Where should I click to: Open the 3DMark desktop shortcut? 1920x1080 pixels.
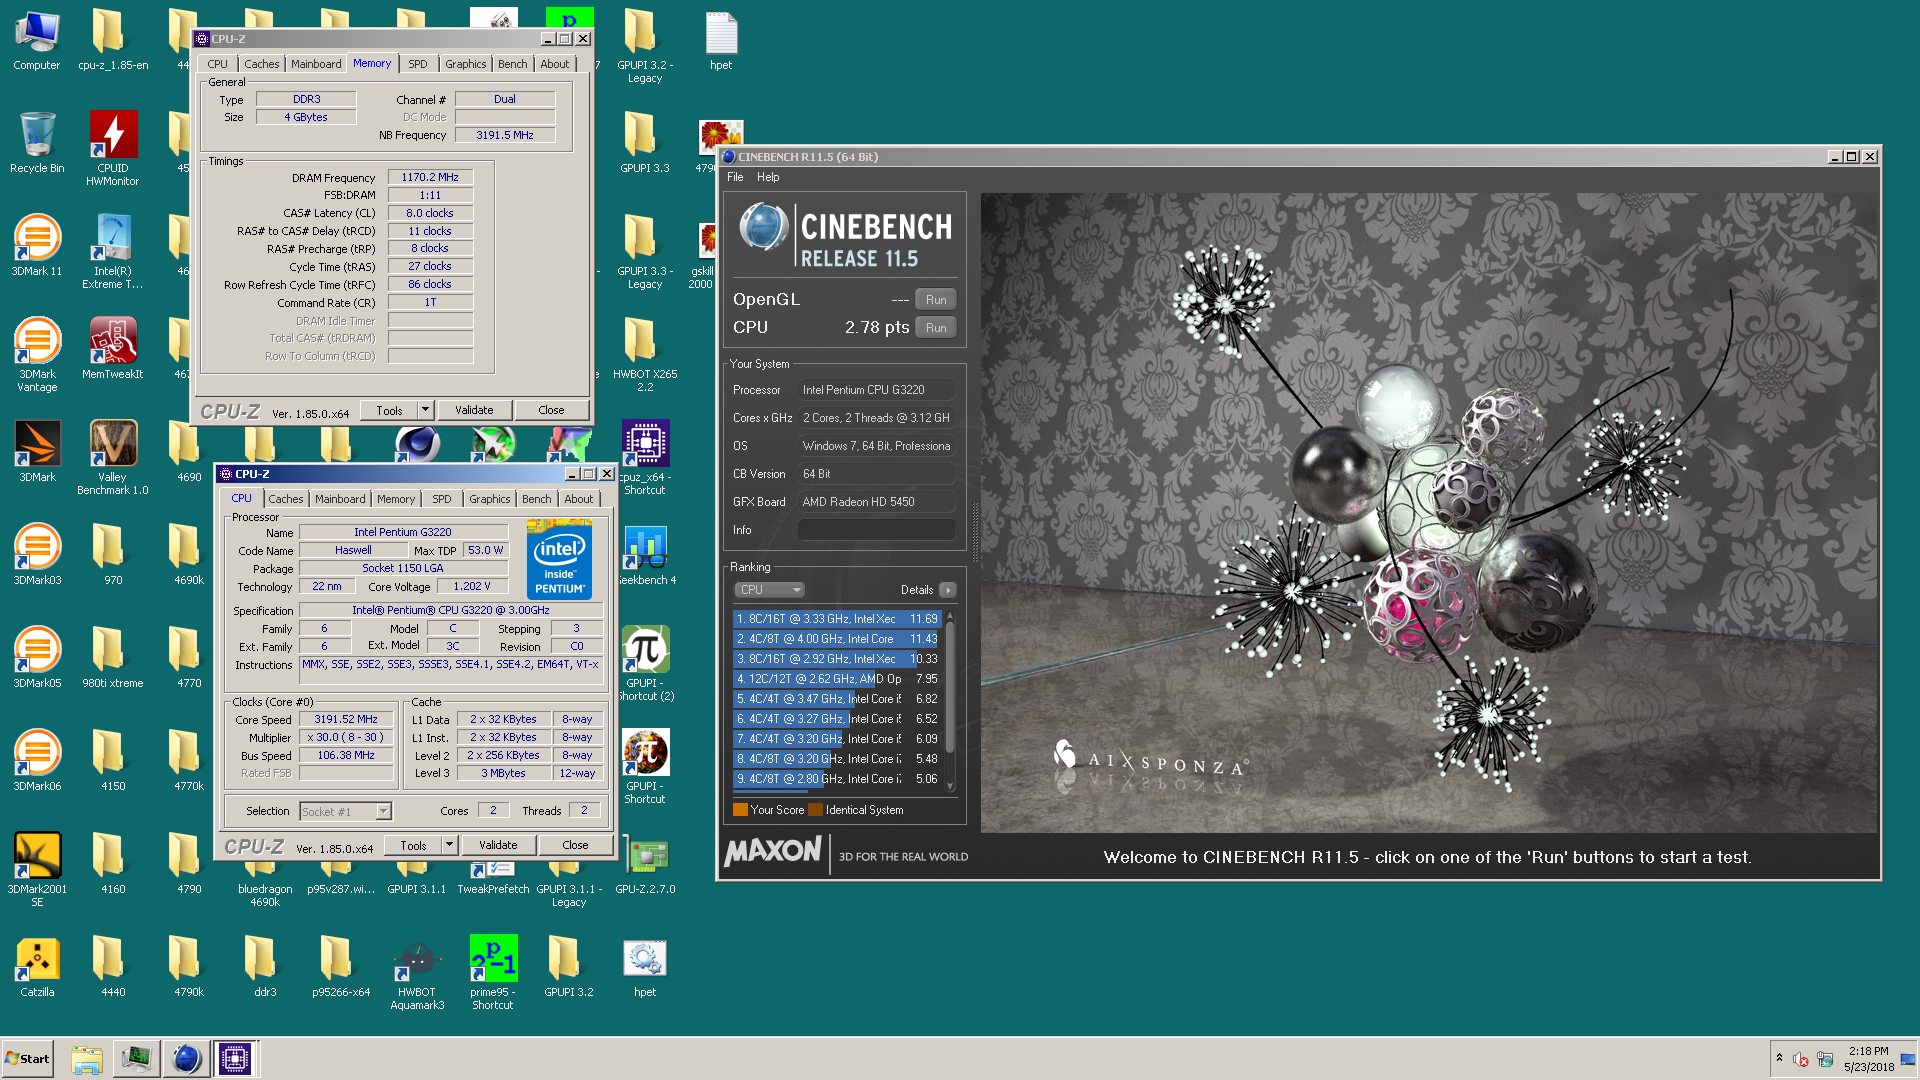point(37,451)
